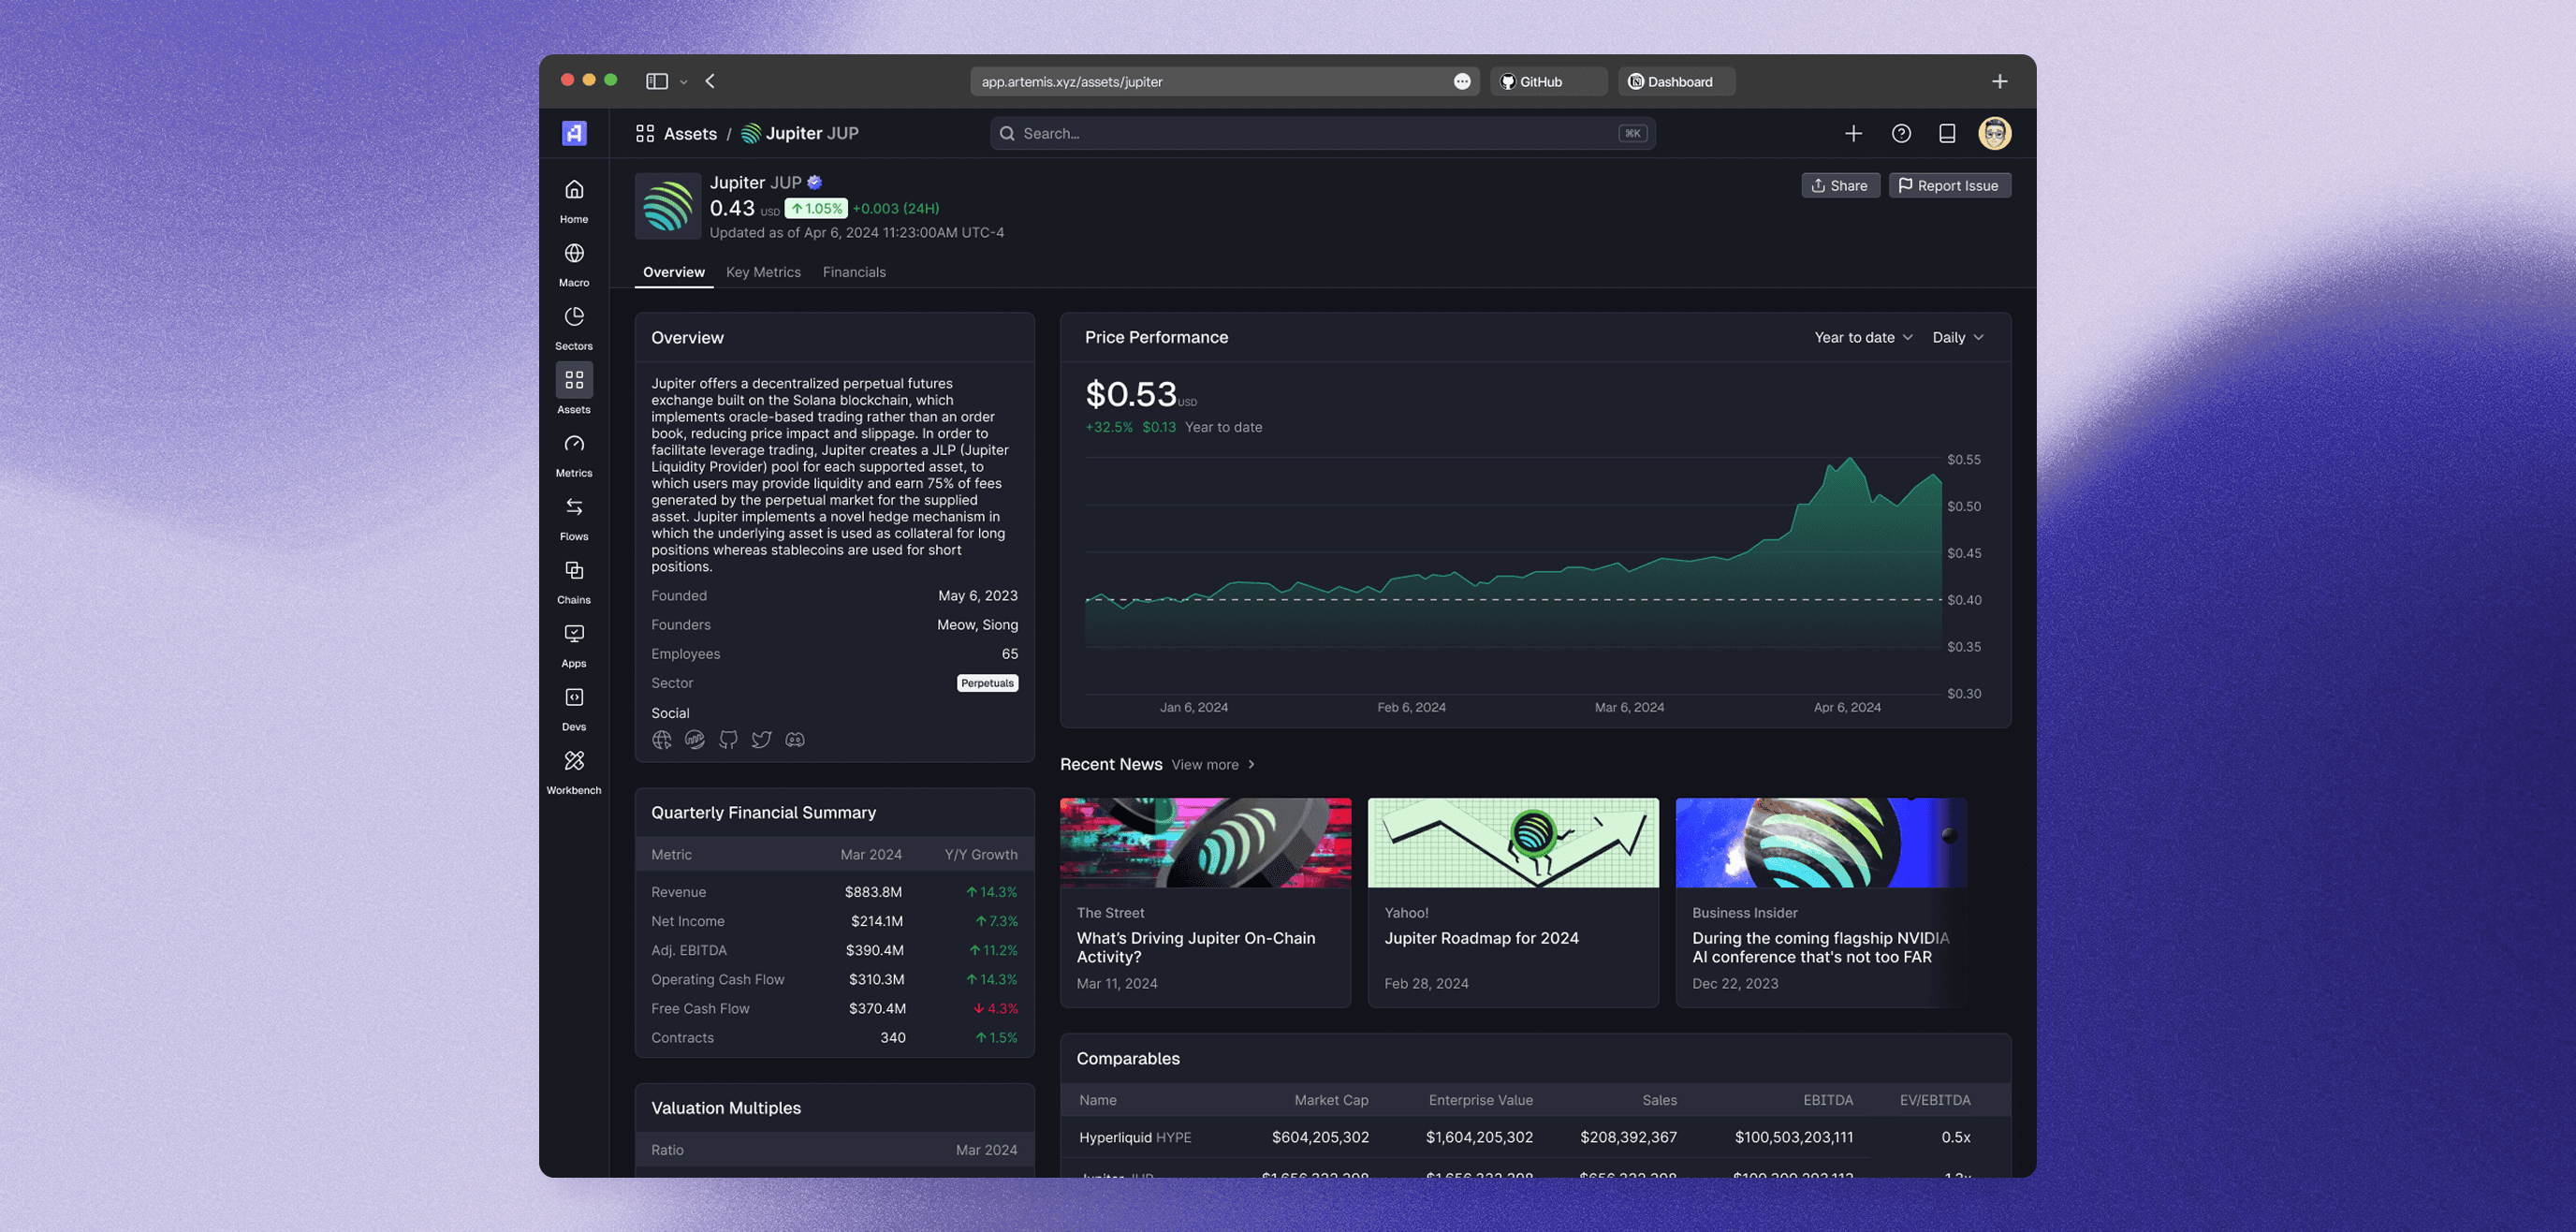This screenshot has width=2576, height=1232.
Task: Open the Jupiter Roadmap for 2024 article thumbnail
Action: pos(1512,843)
